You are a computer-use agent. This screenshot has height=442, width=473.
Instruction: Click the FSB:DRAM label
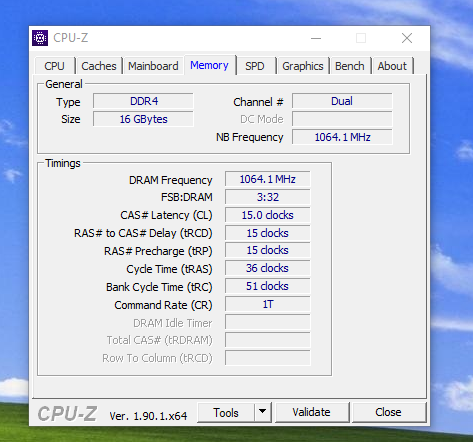[187, 197]
